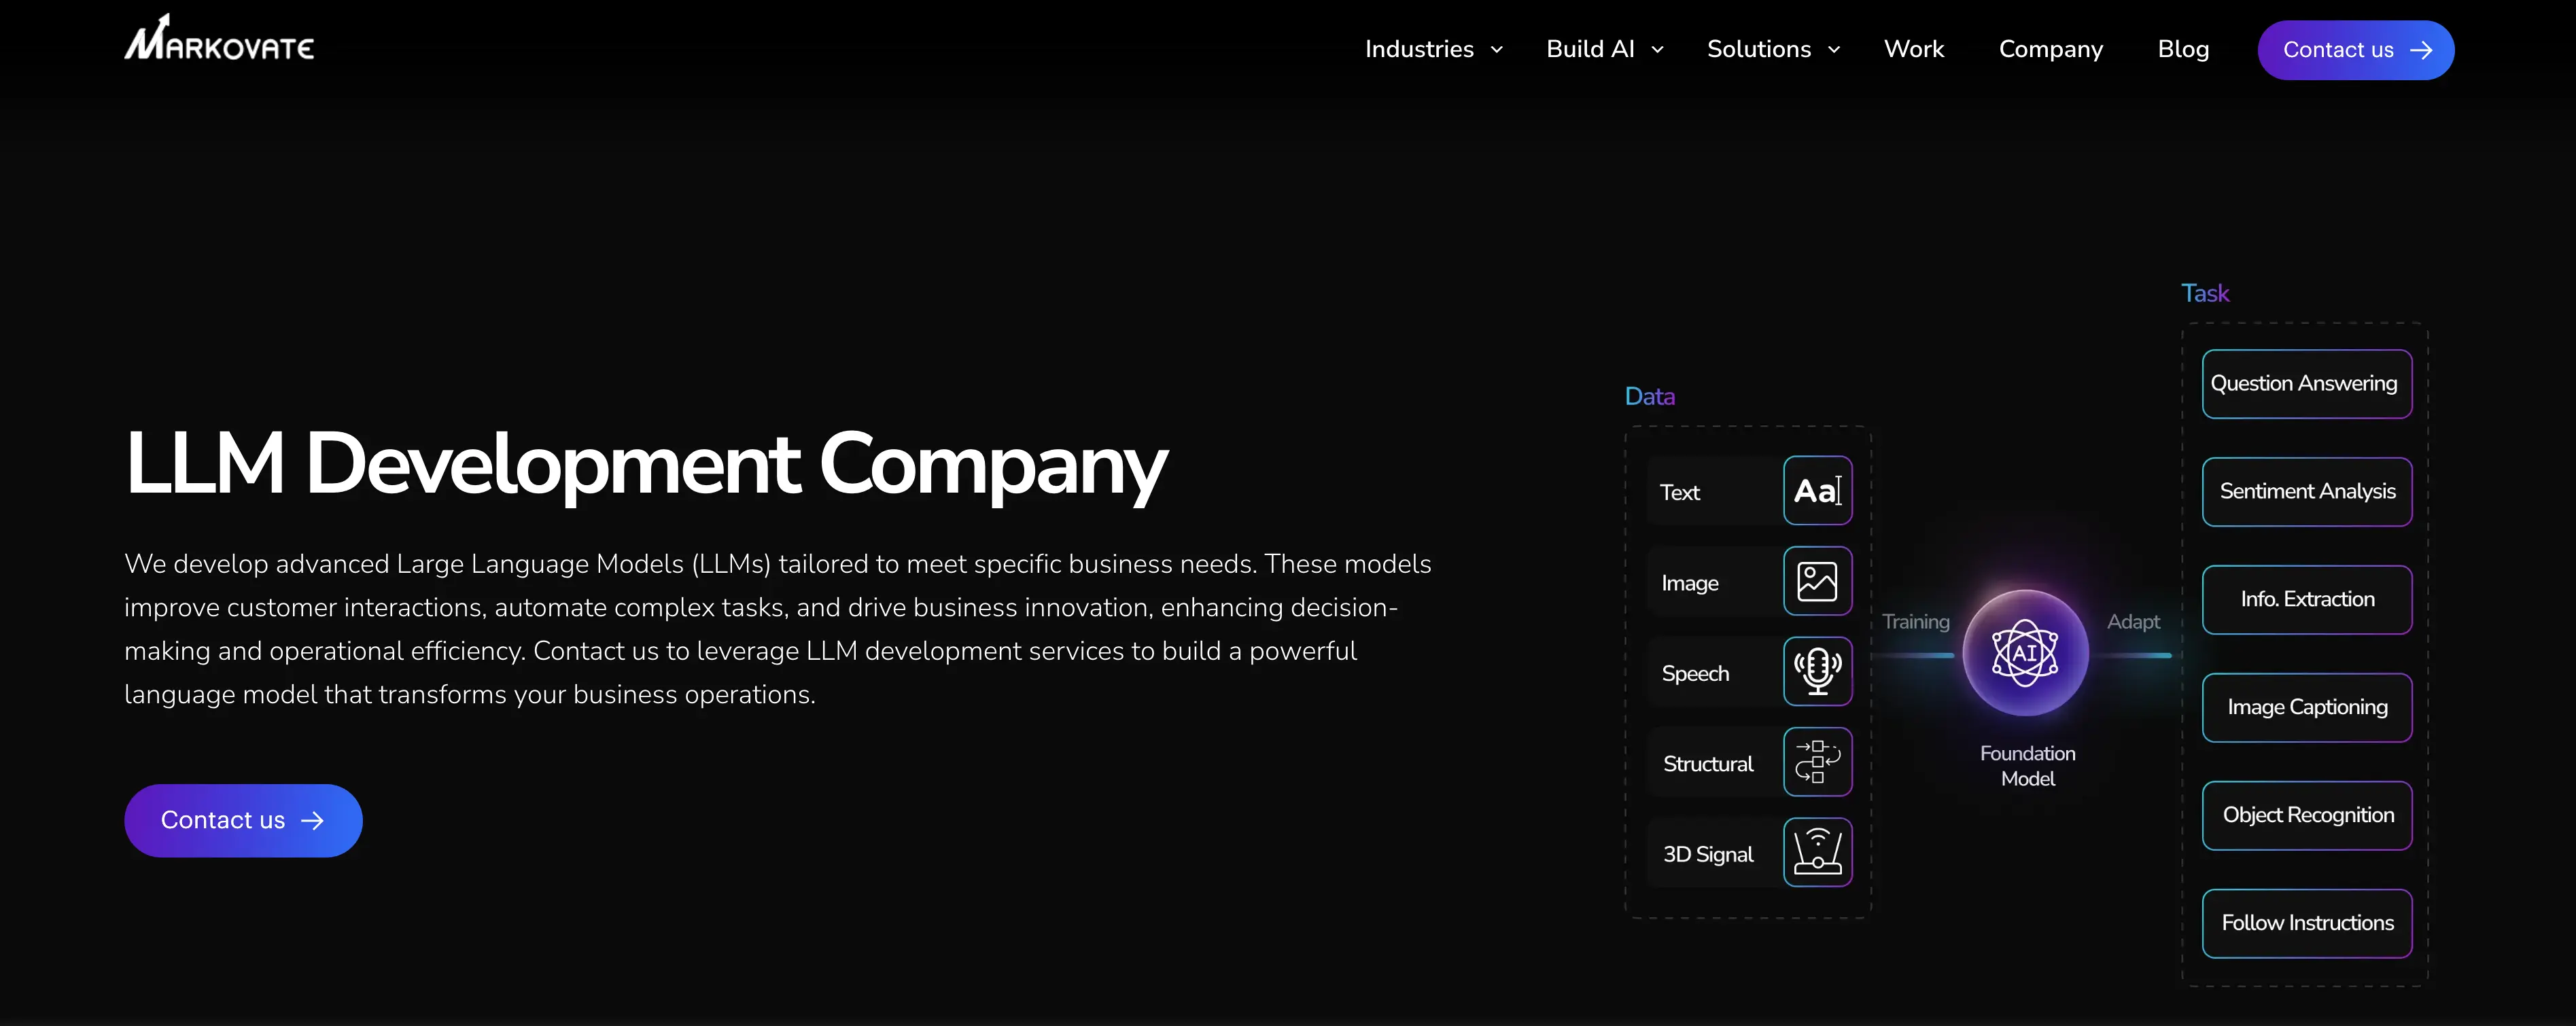Go to the Blog page
Screen dimensions: 2576x1026
2183,49
